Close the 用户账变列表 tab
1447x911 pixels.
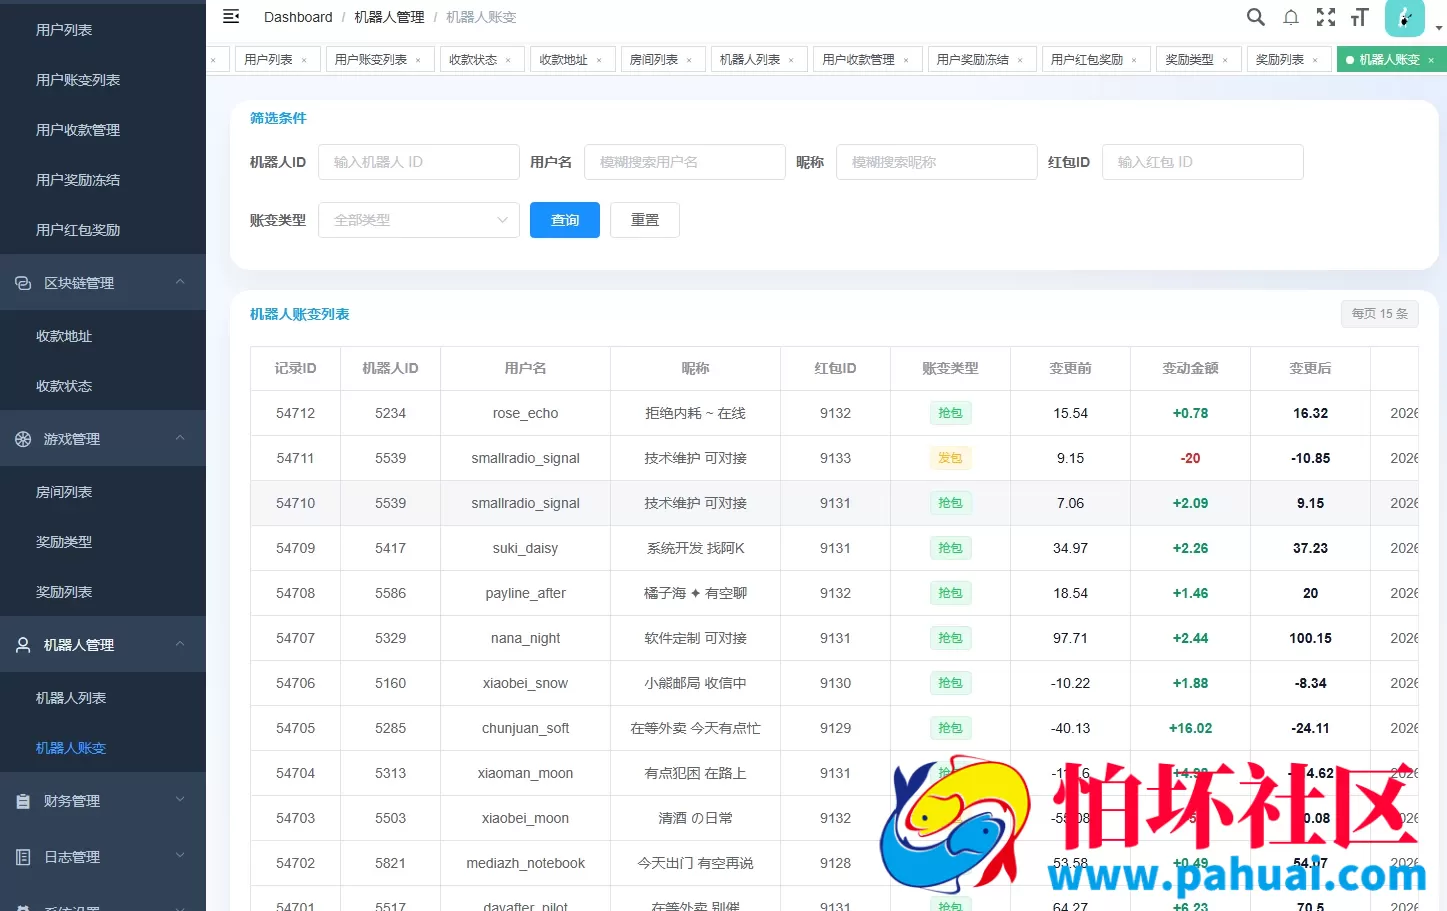tap(418, 60)
